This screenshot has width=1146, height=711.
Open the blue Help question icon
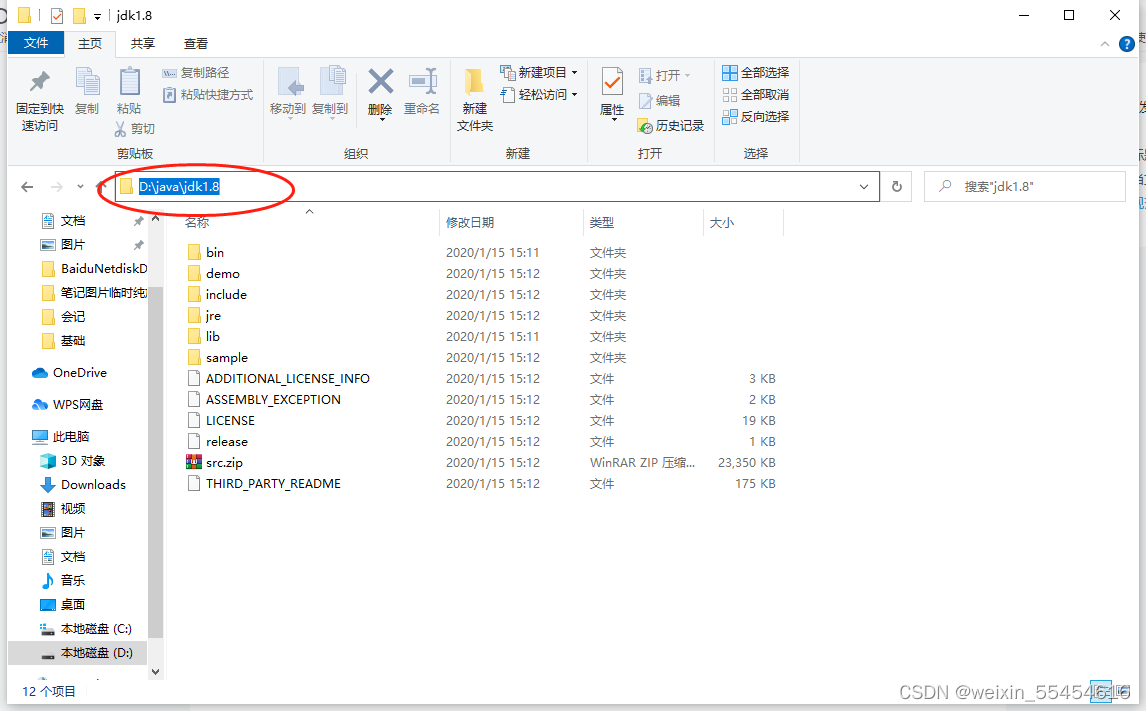tap(1127, 44)
